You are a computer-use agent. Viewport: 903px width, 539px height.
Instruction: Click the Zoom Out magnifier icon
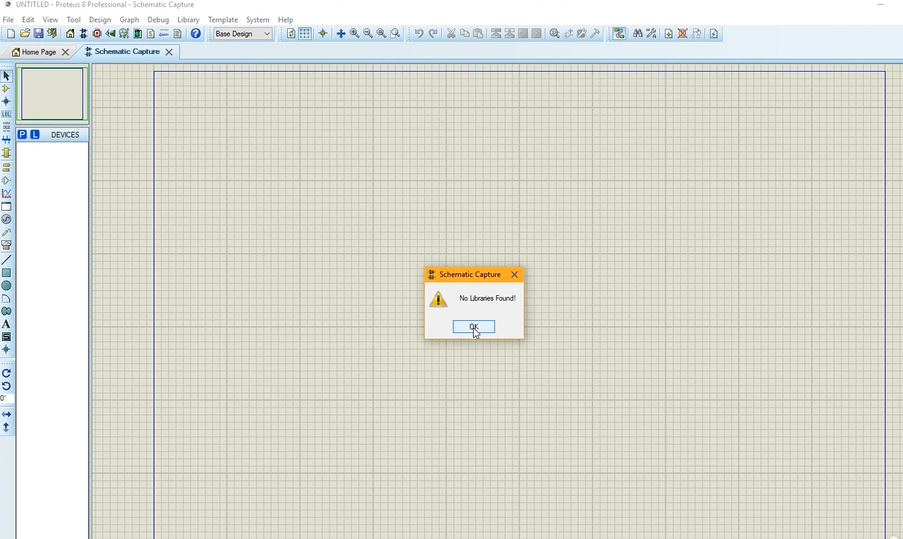[x=367, y=33]
